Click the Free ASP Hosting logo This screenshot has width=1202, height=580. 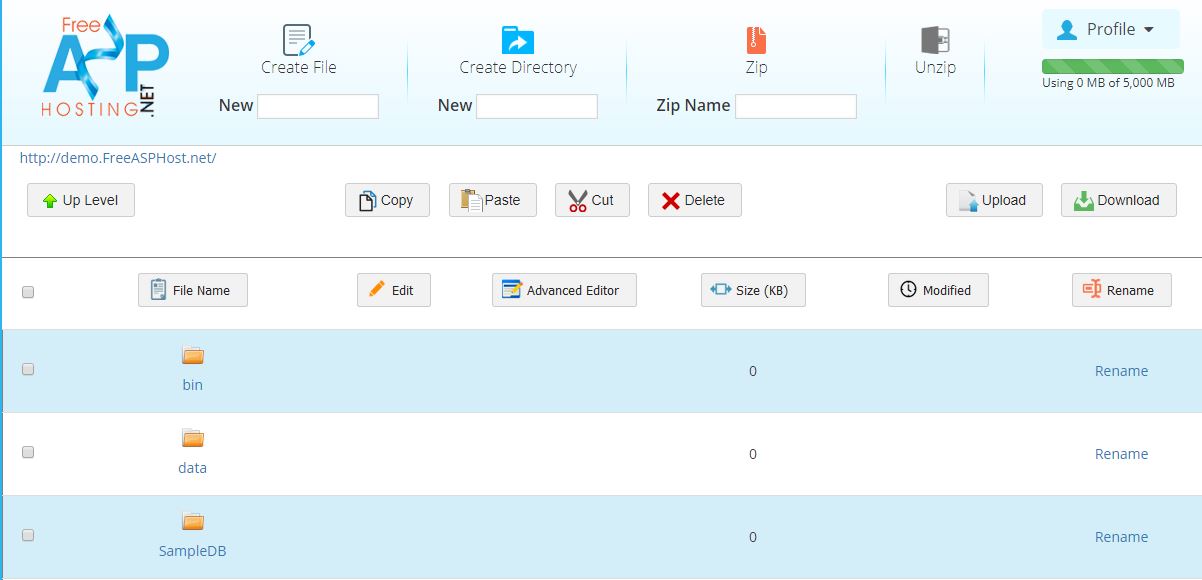click(105, 67)
